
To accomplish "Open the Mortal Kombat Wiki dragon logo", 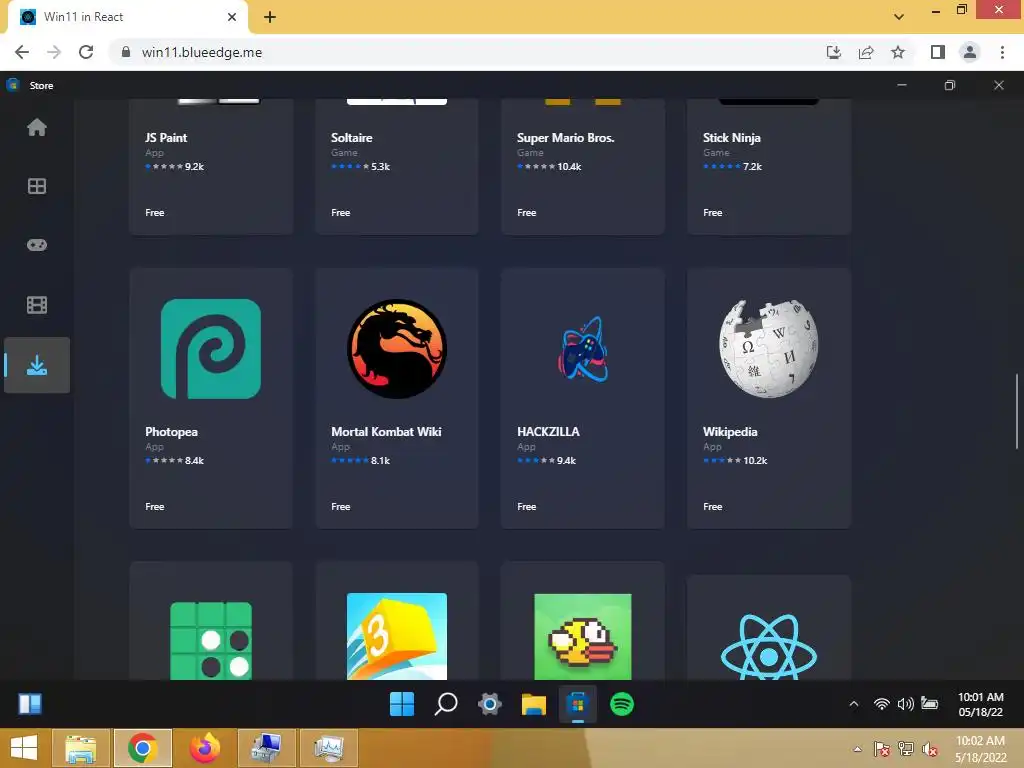I will (x=397, y=349).
